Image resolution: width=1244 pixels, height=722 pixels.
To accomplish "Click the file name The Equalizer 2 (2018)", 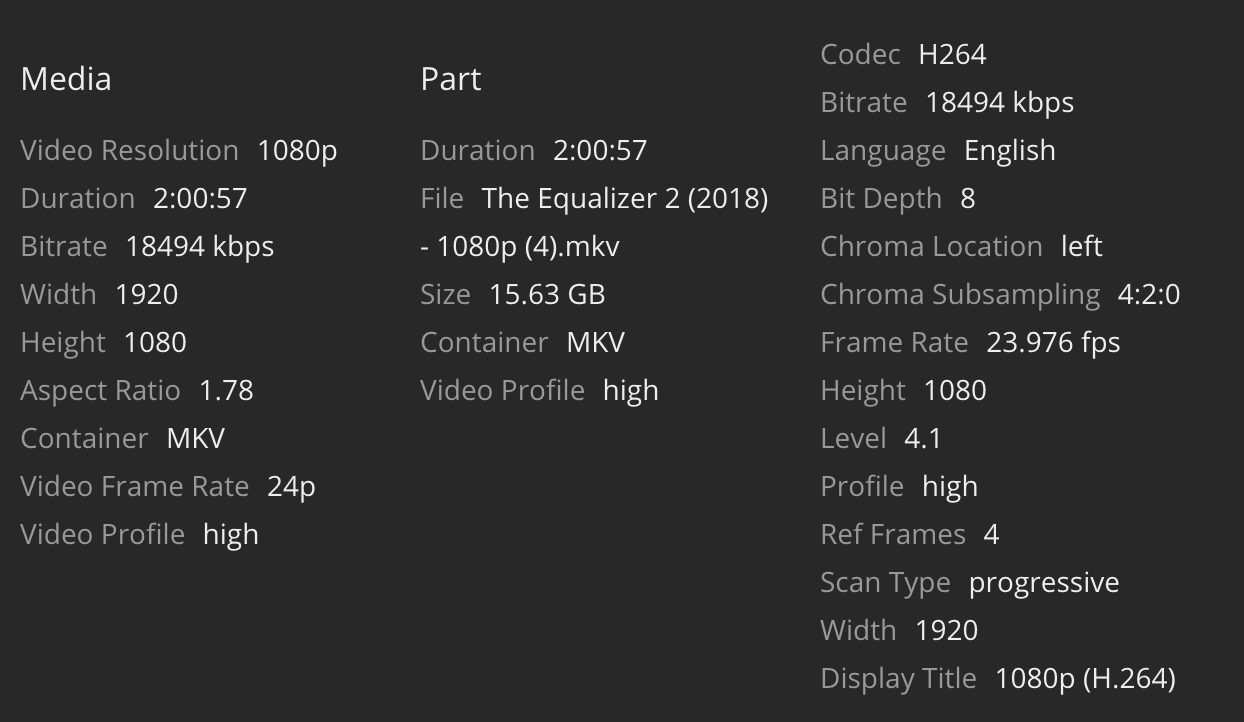I will 624,199.
